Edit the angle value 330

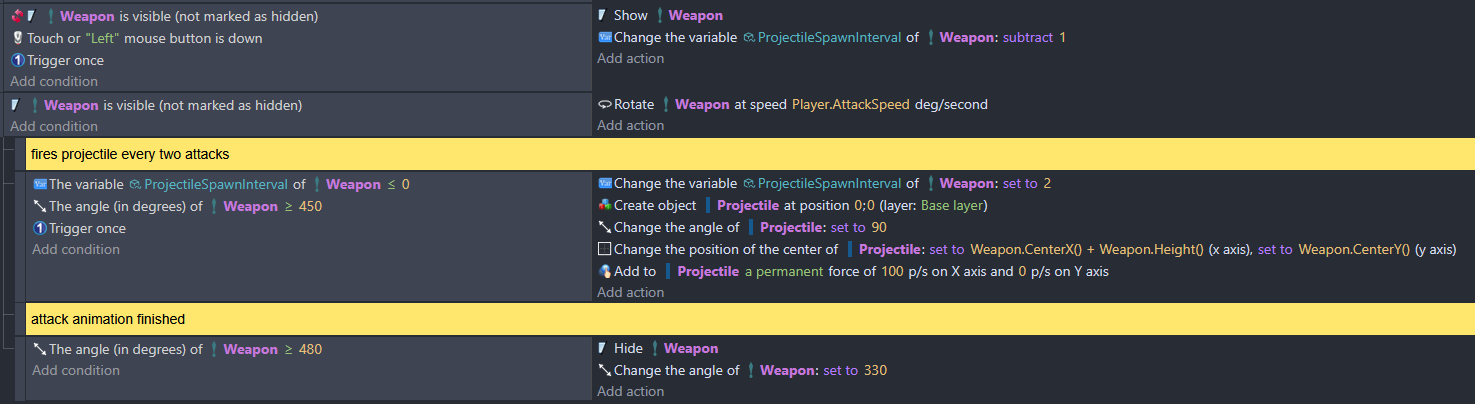point(875,371)
